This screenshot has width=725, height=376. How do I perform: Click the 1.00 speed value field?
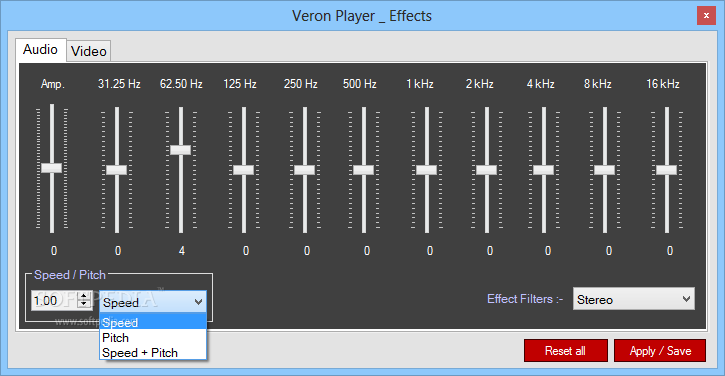(x=55, y=301)
